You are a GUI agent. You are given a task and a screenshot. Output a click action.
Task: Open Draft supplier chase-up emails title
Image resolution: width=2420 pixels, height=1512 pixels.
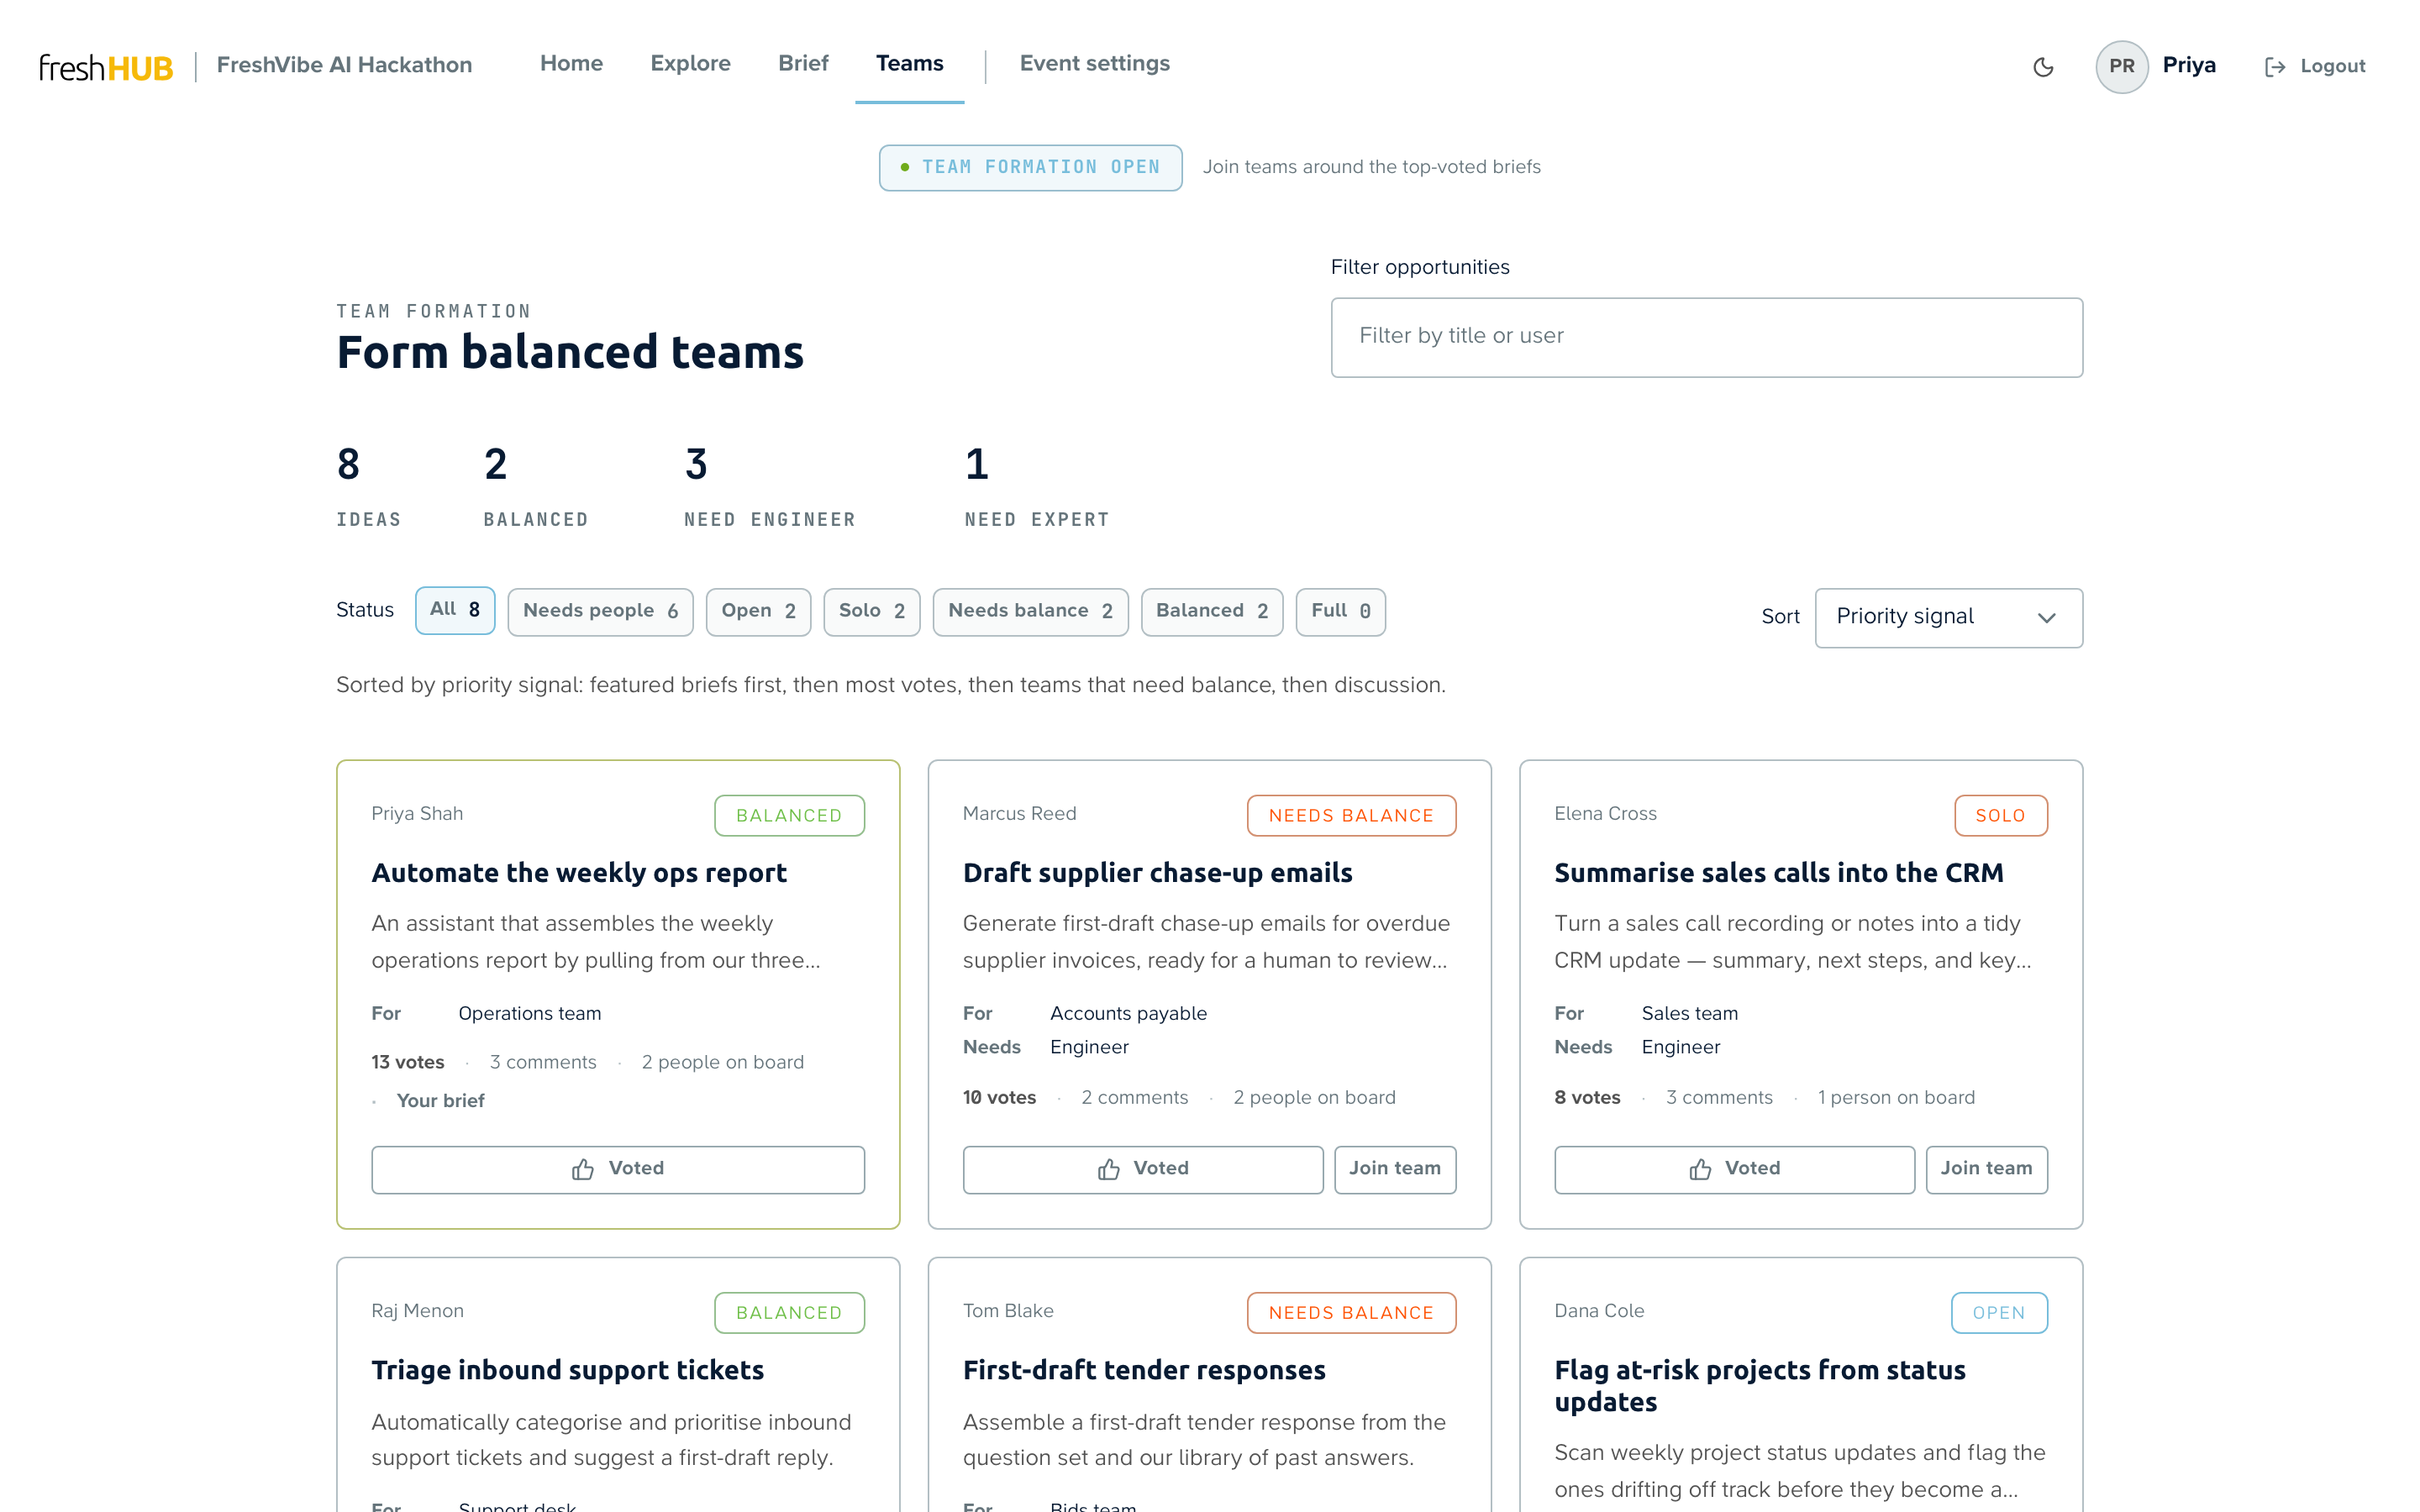pyautogui.click(x=1157, y=873)
